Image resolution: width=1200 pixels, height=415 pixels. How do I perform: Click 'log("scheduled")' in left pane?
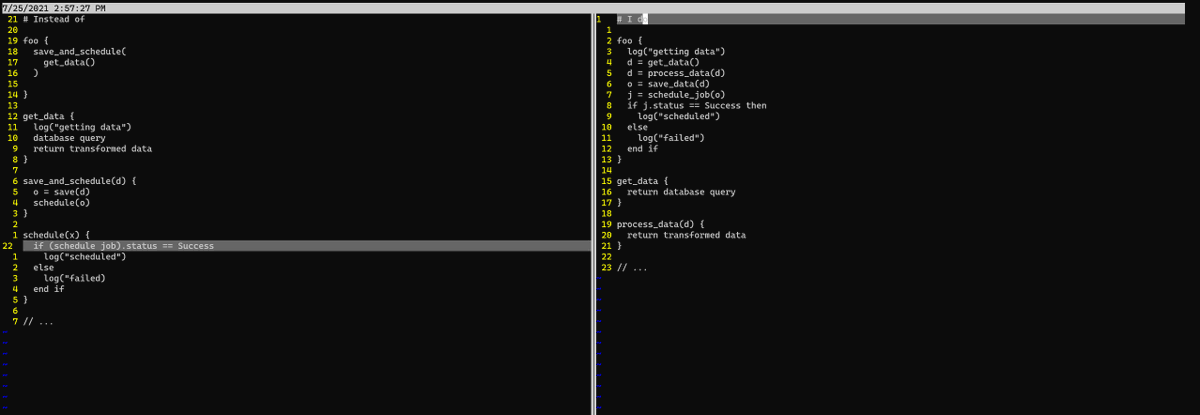pos(85,256)
